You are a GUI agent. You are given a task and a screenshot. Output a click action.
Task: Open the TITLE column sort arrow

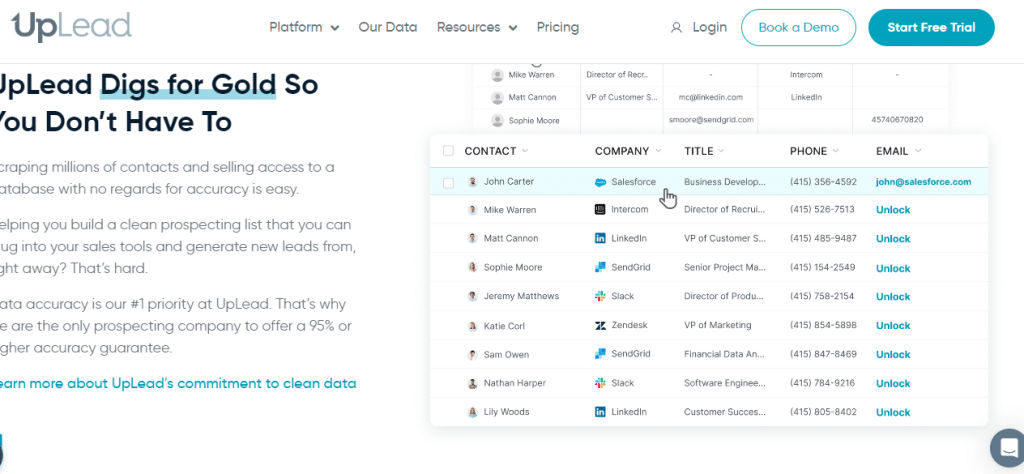pos(721,151)
